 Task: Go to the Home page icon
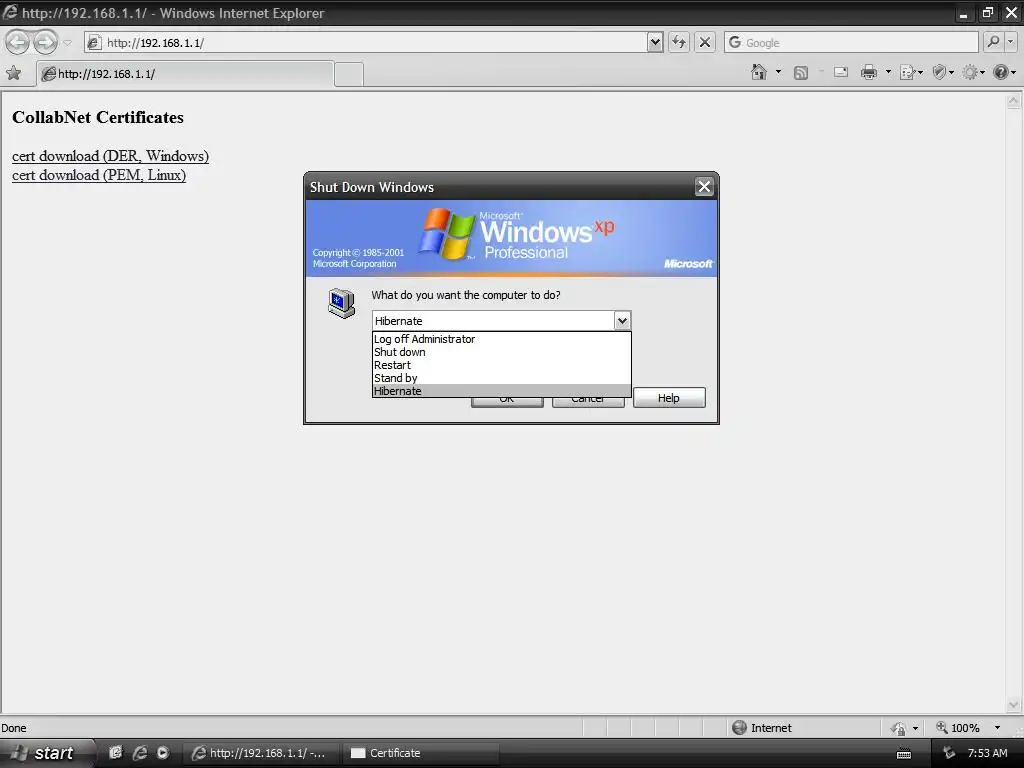pos(759,72)
